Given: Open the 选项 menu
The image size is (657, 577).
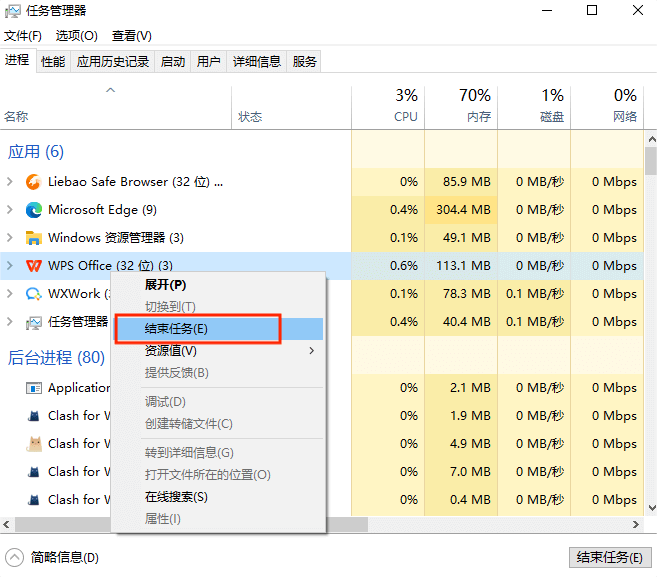Looking at the screenshot, I should 76,36.
